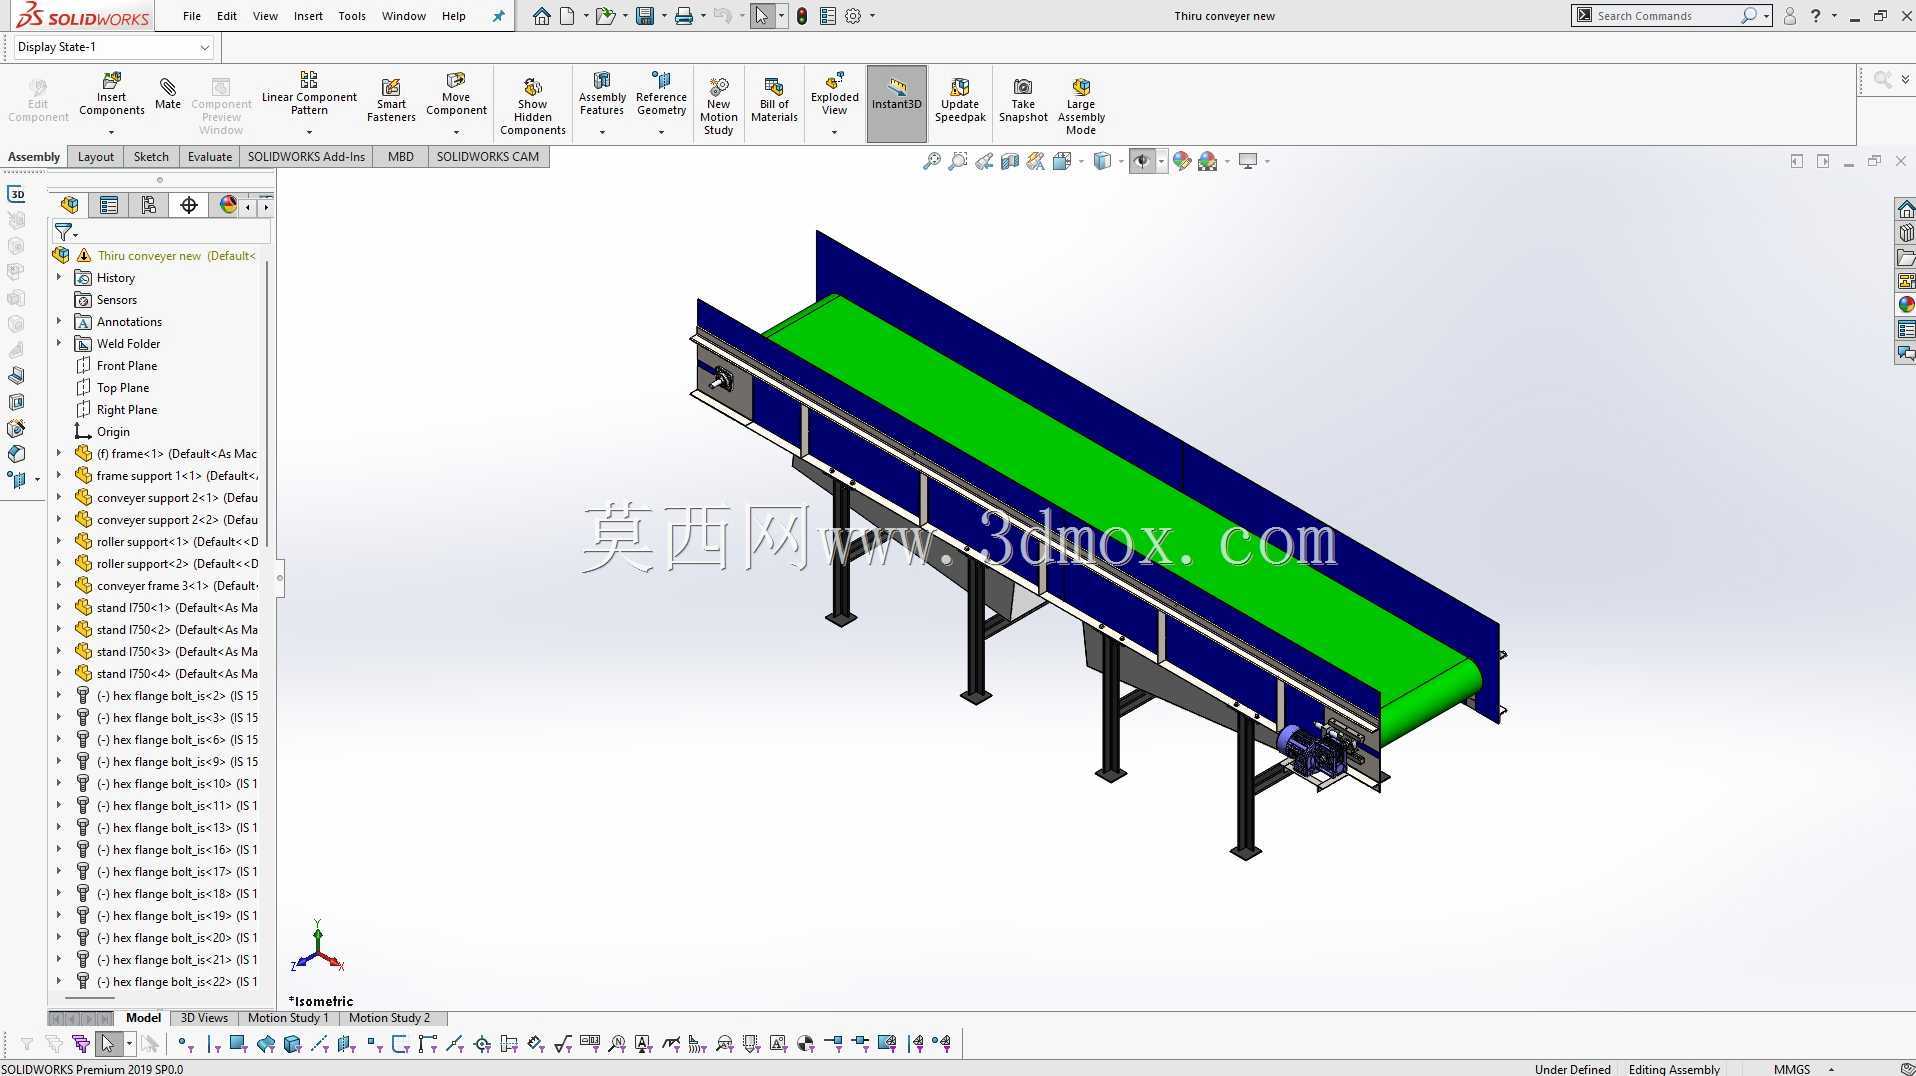This screenshot has width=1916, height=1076.
Task: Expand the Weld Folder node
Action: (x=59, y=343)
